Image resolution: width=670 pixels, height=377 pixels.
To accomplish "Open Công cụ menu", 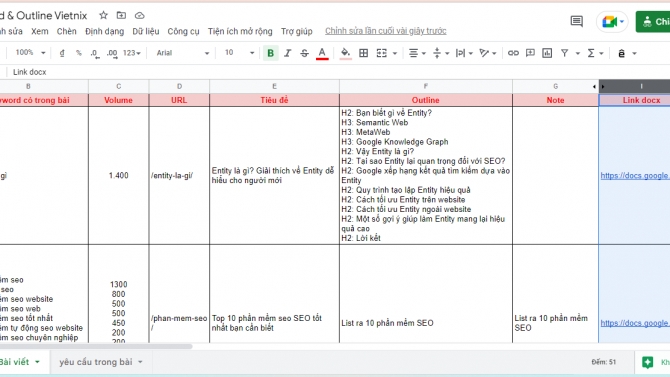I will pos(183,31).
